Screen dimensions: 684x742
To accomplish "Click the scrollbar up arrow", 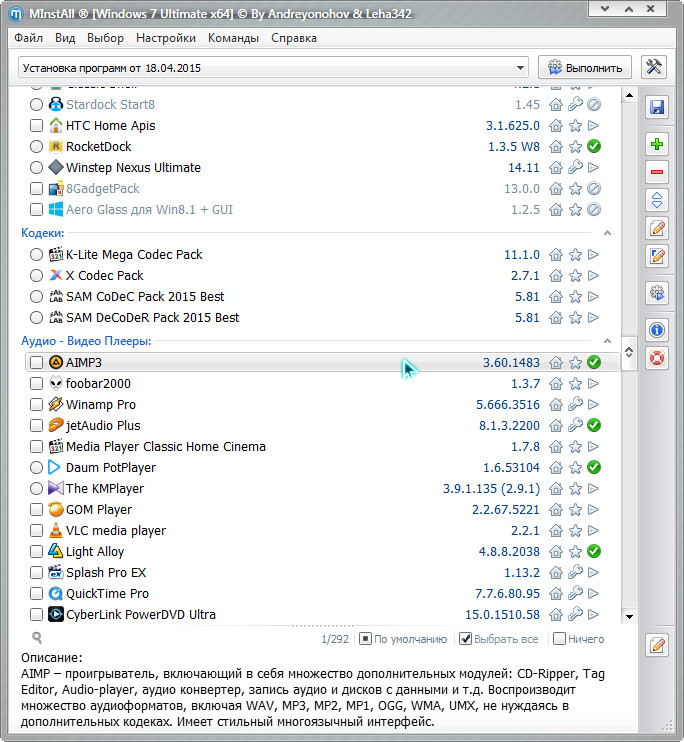I will 629,96.
